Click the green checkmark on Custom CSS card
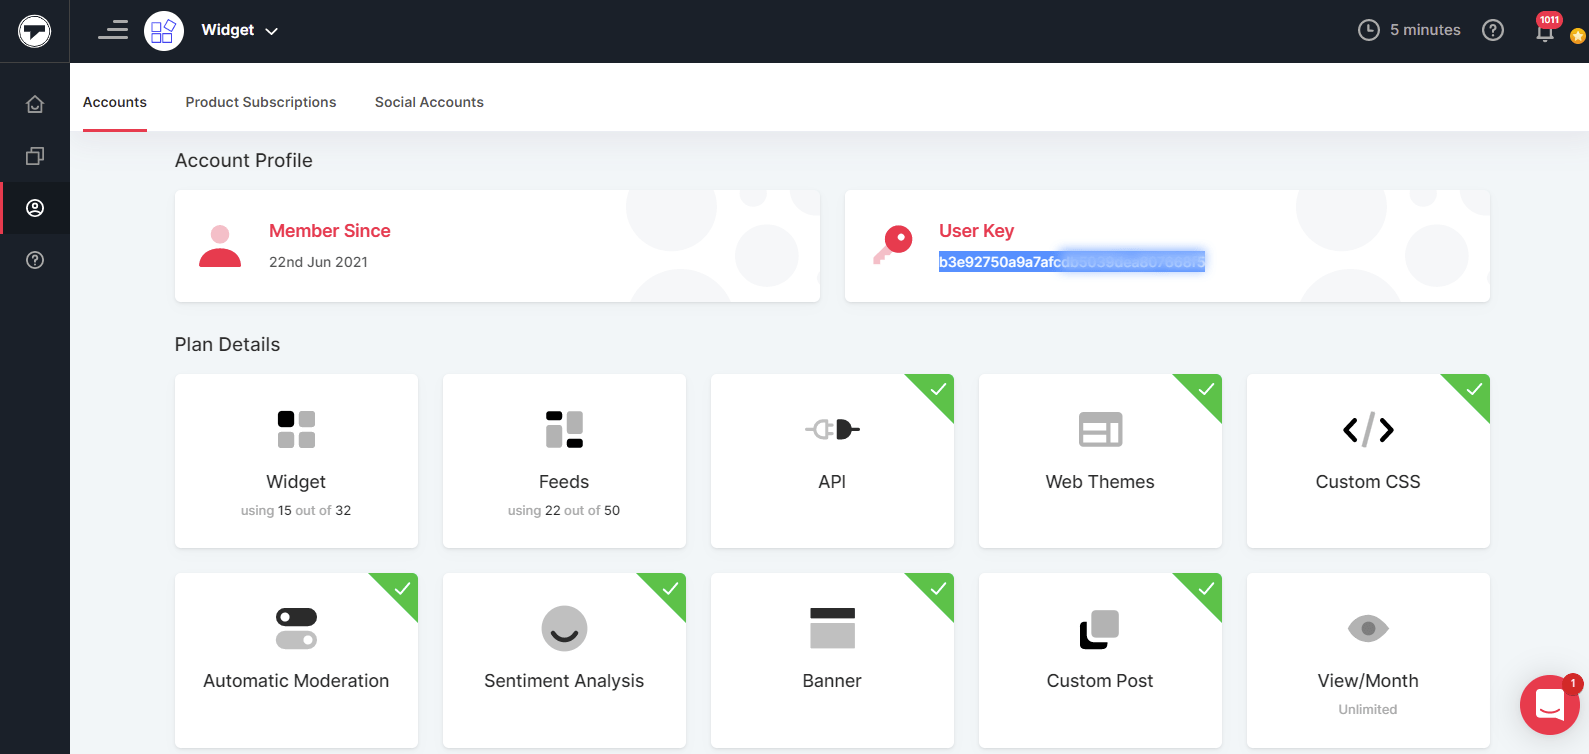Image resolution: width=1589 pixels, height=754 pixels. point(1474,389)
